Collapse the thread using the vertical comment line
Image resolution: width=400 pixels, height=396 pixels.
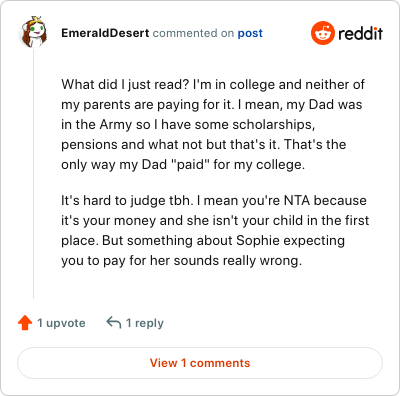pyautogui.click(x=33, y=173)
